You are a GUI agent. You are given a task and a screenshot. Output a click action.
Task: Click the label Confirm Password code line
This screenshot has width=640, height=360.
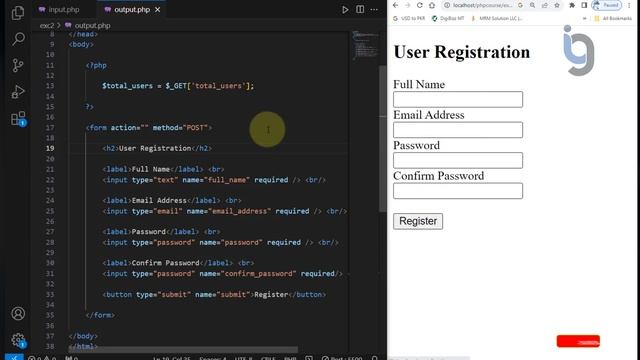coord(178,263)
